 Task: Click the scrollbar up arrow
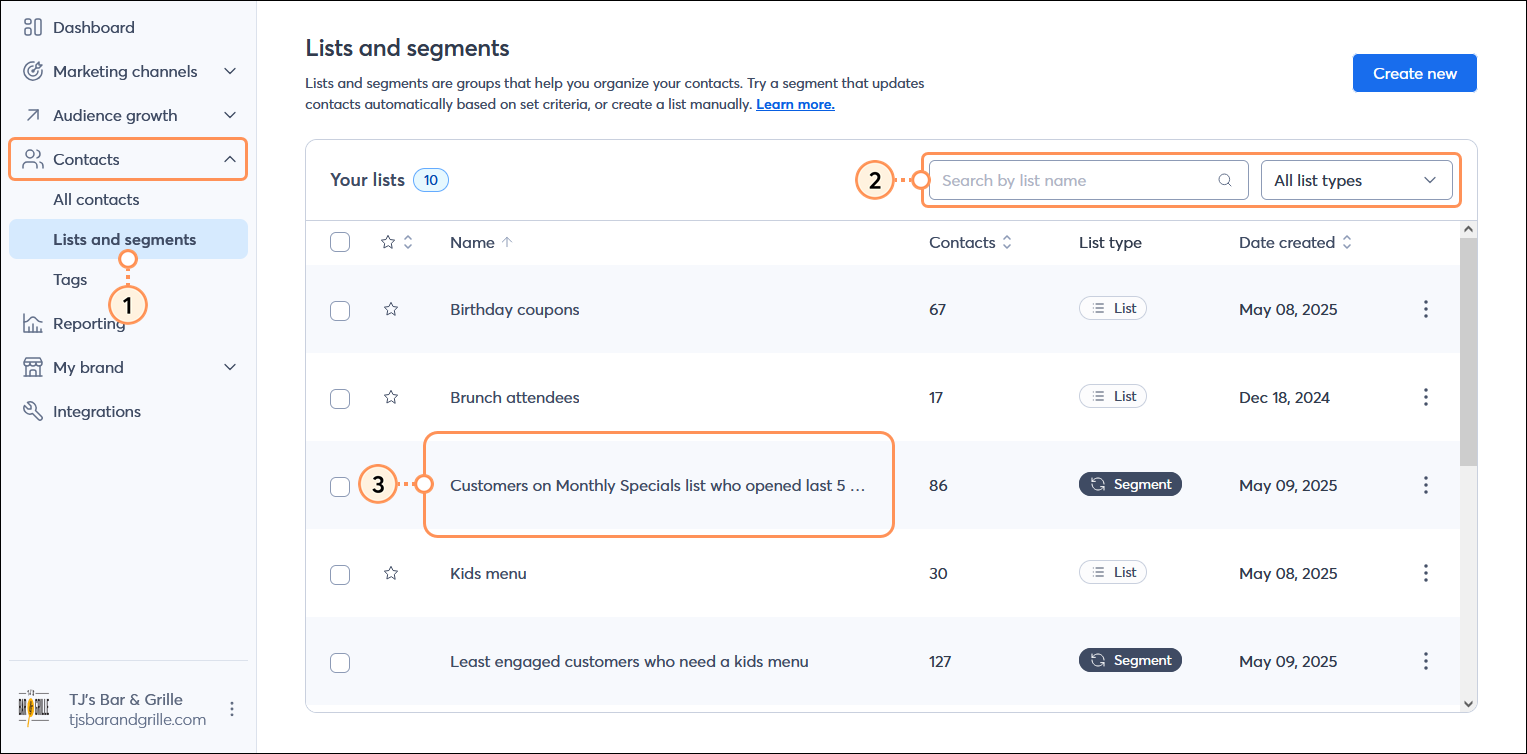[1468, 229]
